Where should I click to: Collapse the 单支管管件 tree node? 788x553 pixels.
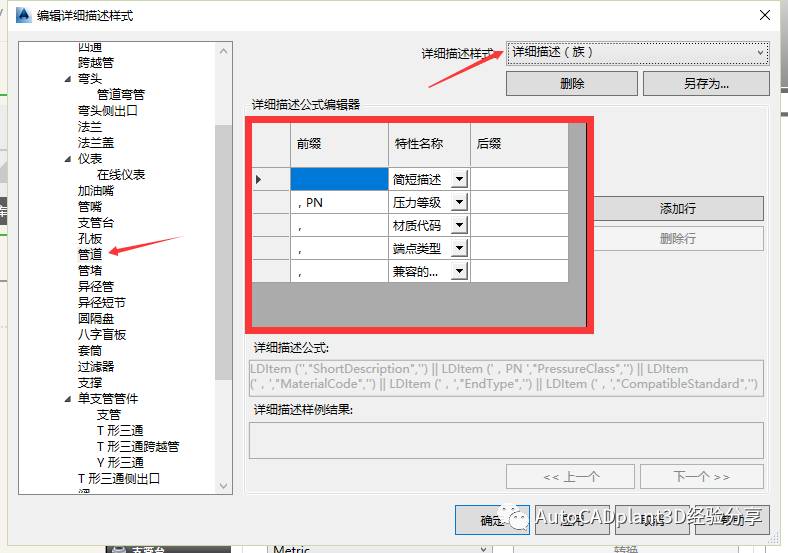68,399
